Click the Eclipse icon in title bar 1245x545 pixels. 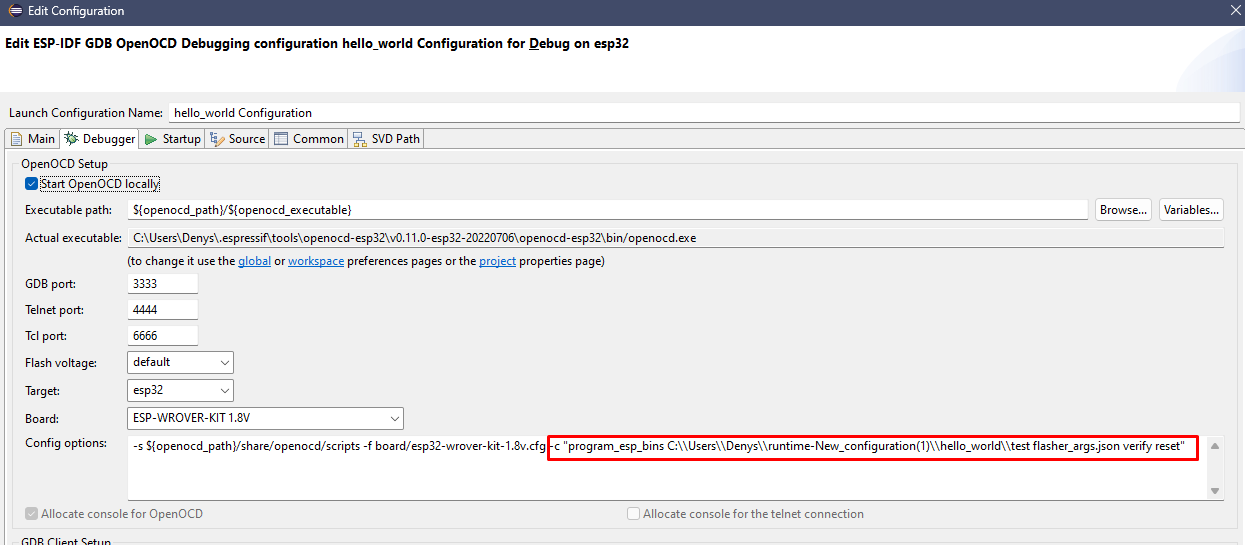tap(14, 11)
